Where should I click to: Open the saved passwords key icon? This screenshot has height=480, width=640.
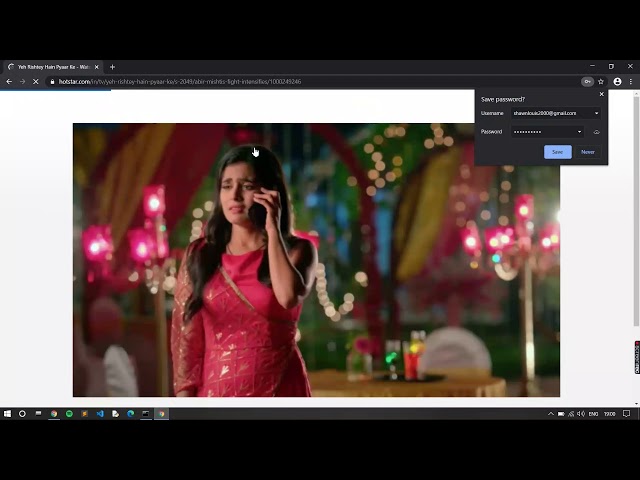point(587,82)
